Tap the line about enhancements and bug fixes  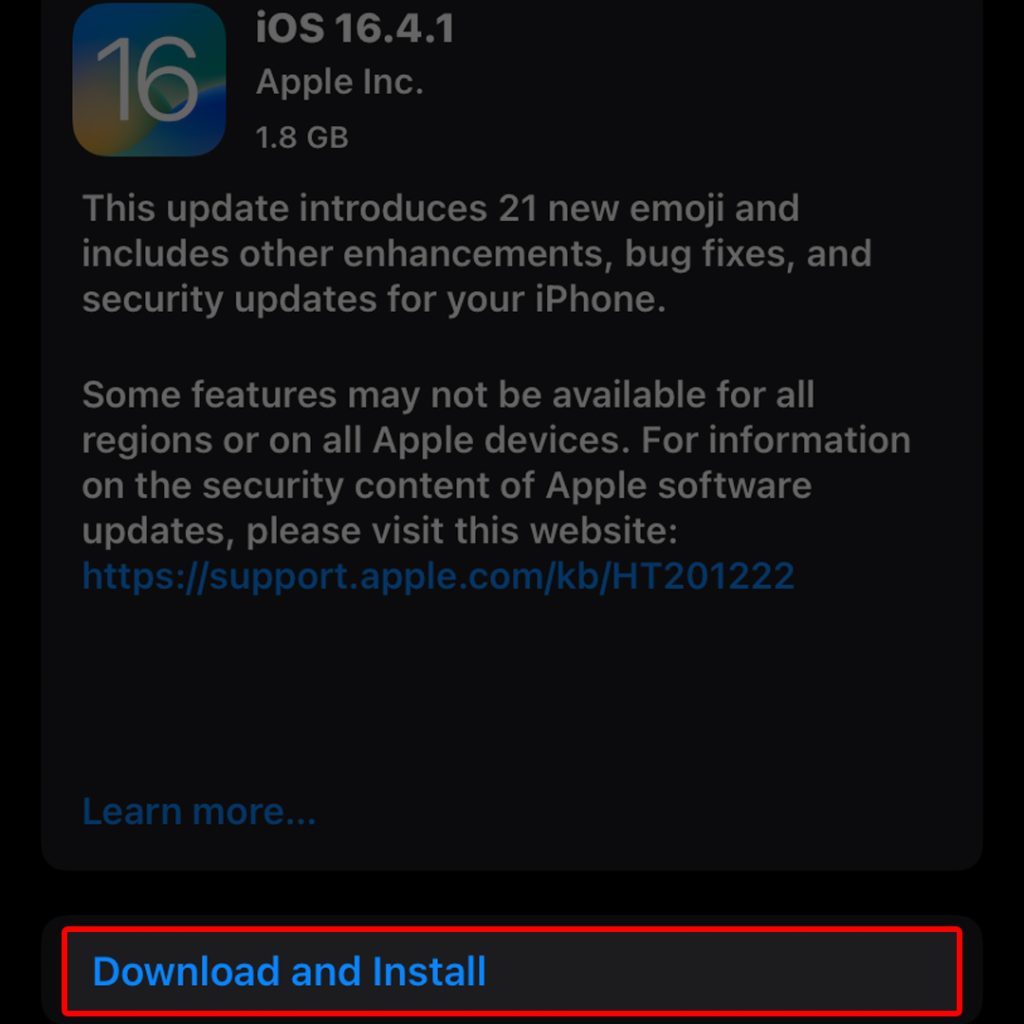(x=477, y=254)
